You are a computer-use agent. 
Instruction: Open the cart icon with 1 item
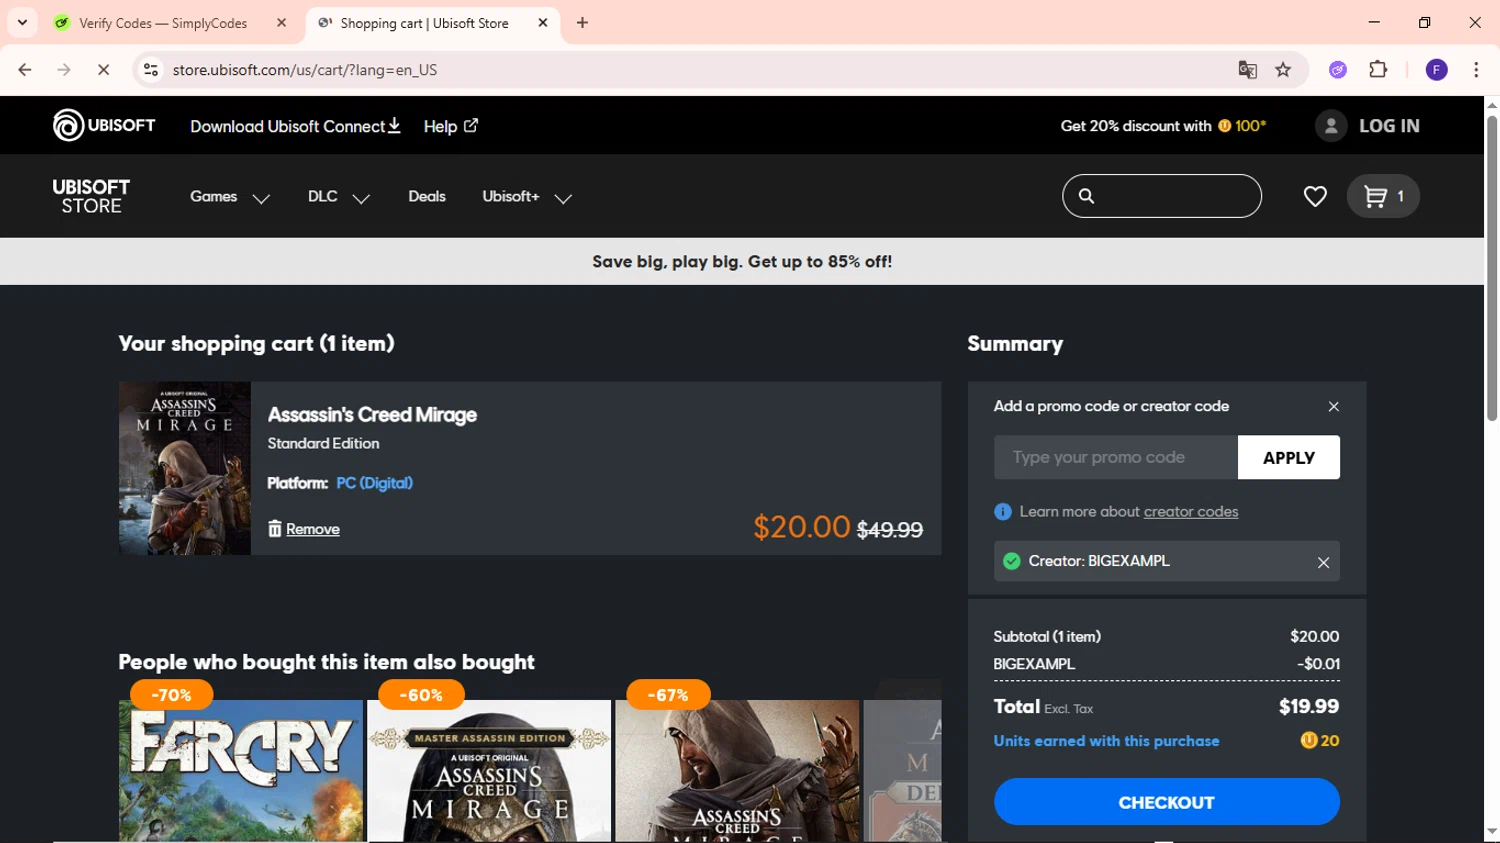[x=1383, y=196]
